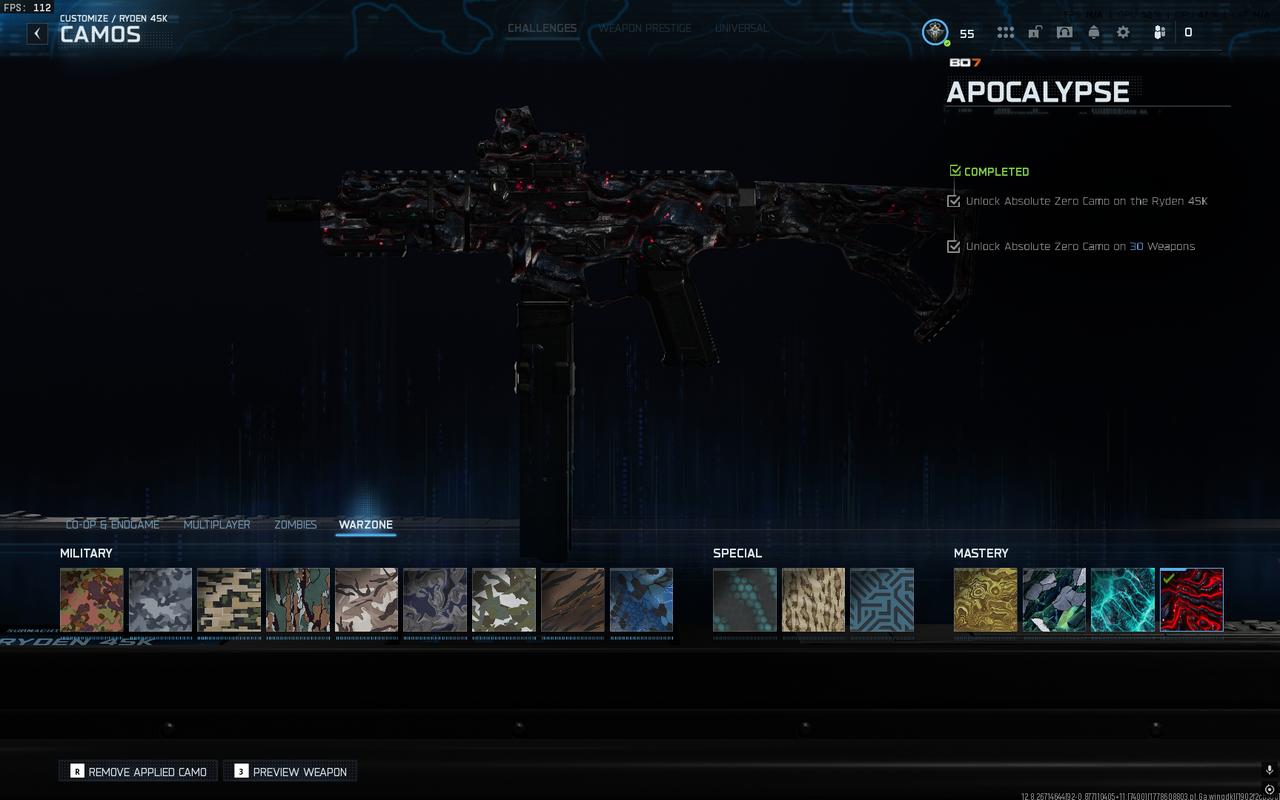Click the MILITARY category heading

(x=86, y=553)
